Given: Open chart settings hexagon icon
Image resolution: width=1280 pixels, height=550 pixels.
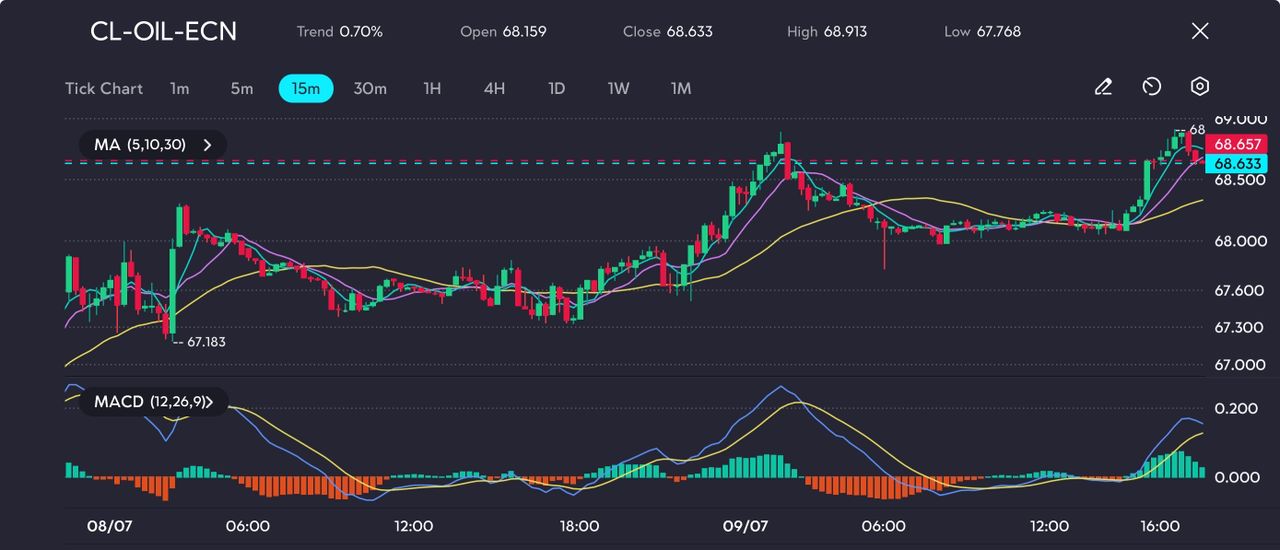Looking at the screenshot, I should (x=1200, y=87).
